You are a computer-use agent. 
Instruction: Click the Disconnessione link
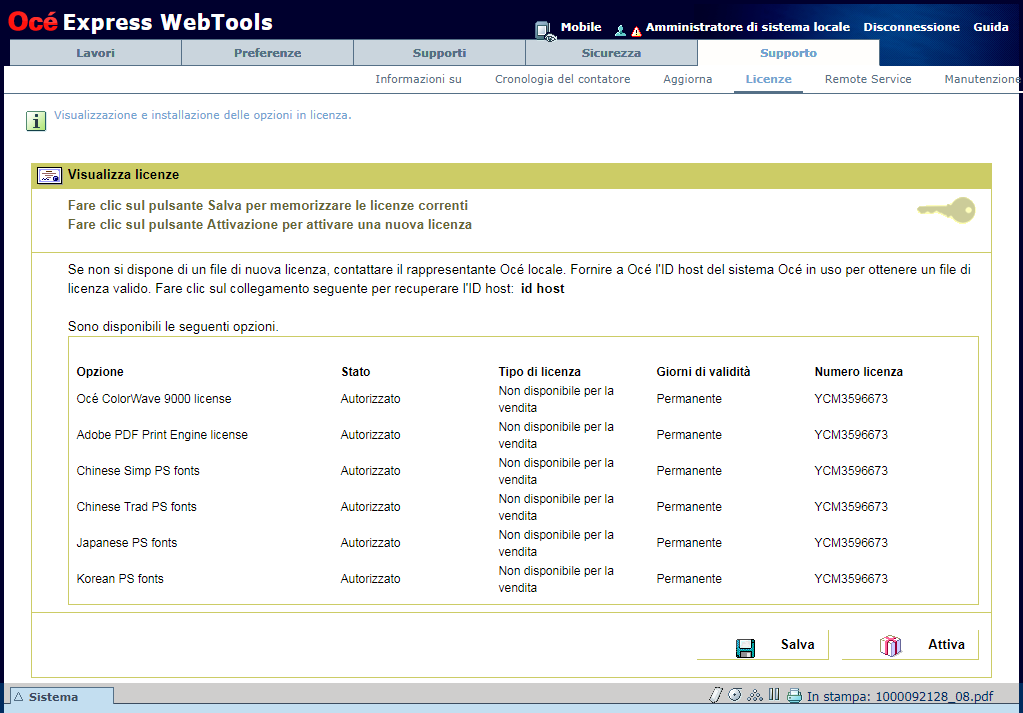pyautogui.click(x=911, y=27)
